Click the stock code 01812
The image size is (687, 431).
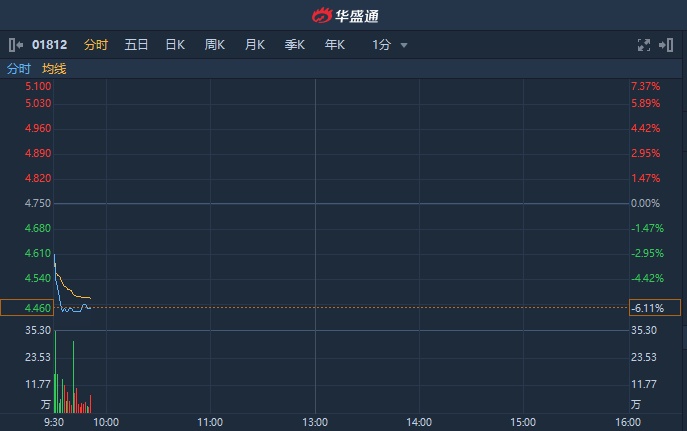(50, 45)
